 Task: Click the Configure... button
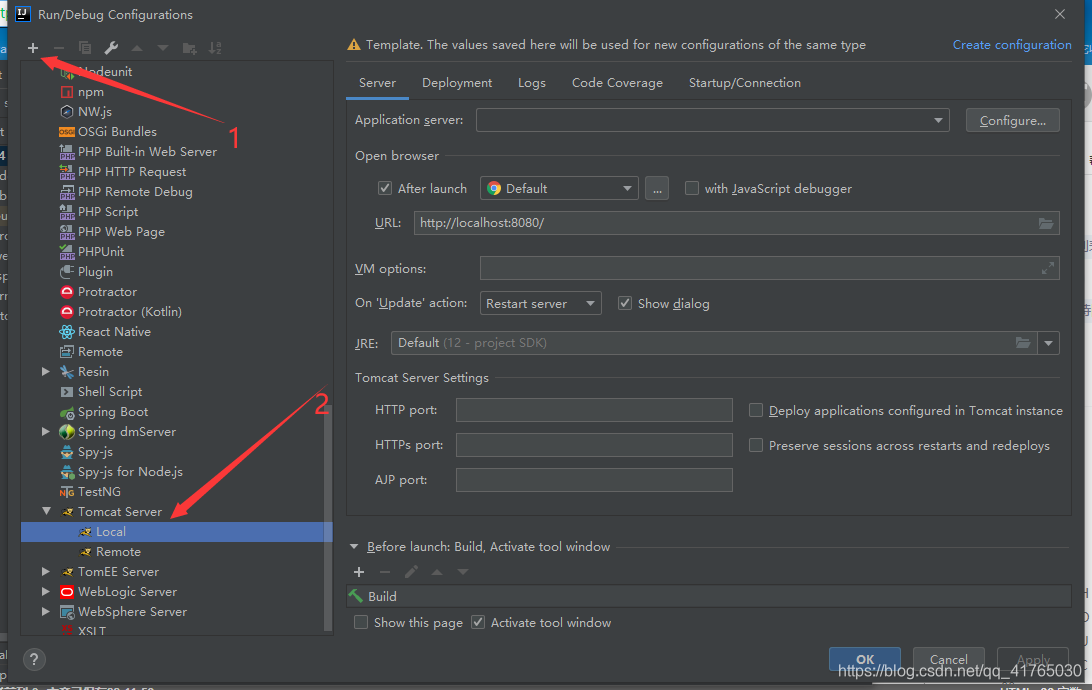1013,120
